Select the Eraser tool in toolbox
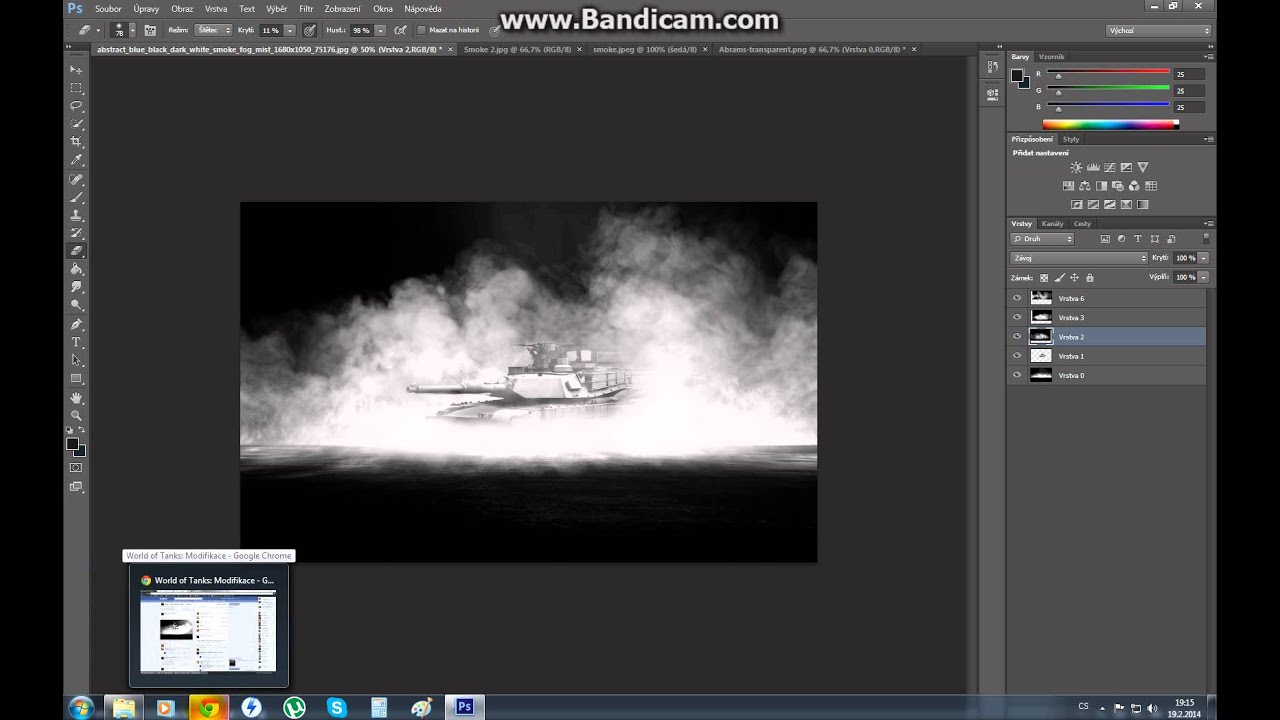The width and height of the screenshot is (1280, 720). tap(76, 251)
